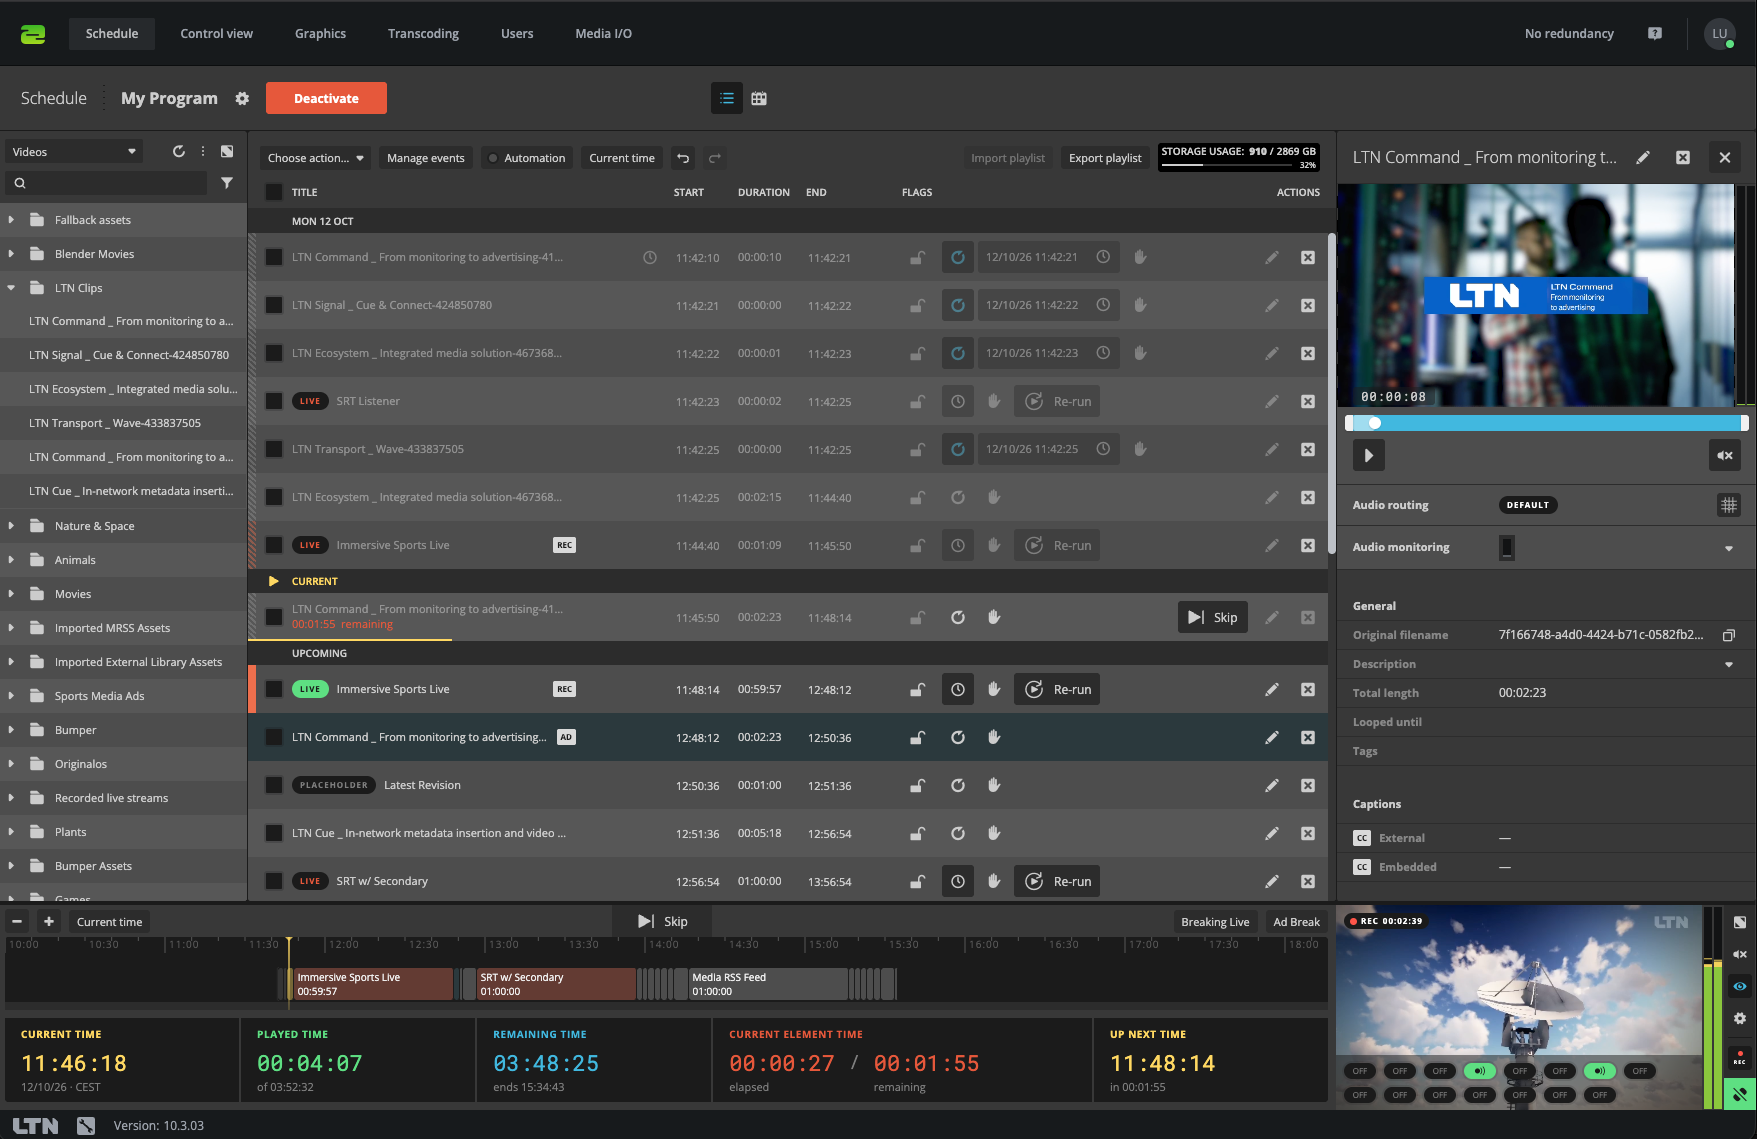The height and width of the screenshot is (1139, 1757).
Task: Open Control view tab
Action: pyautogui.click(x=216, y=33)
